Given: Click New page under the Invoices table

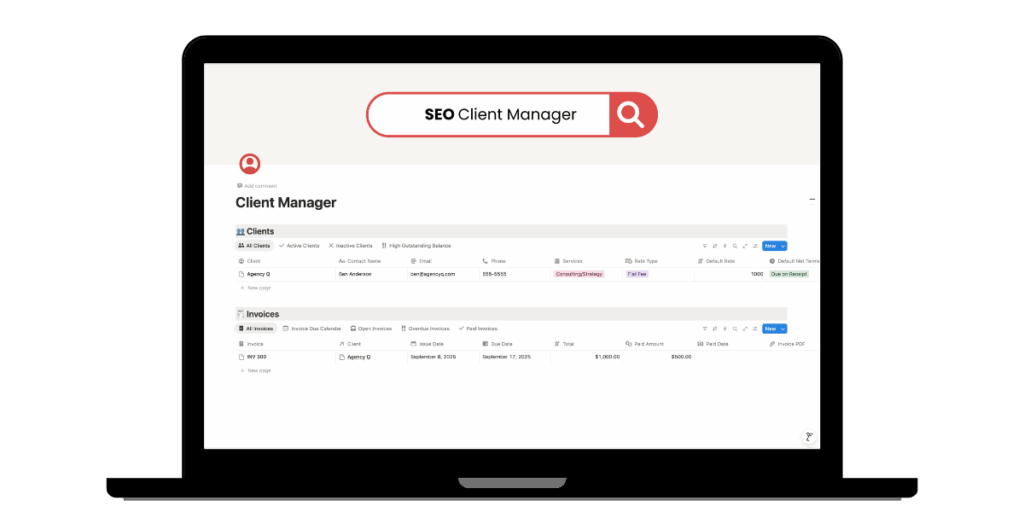Looking at the screenshot, I should [256, 371].
